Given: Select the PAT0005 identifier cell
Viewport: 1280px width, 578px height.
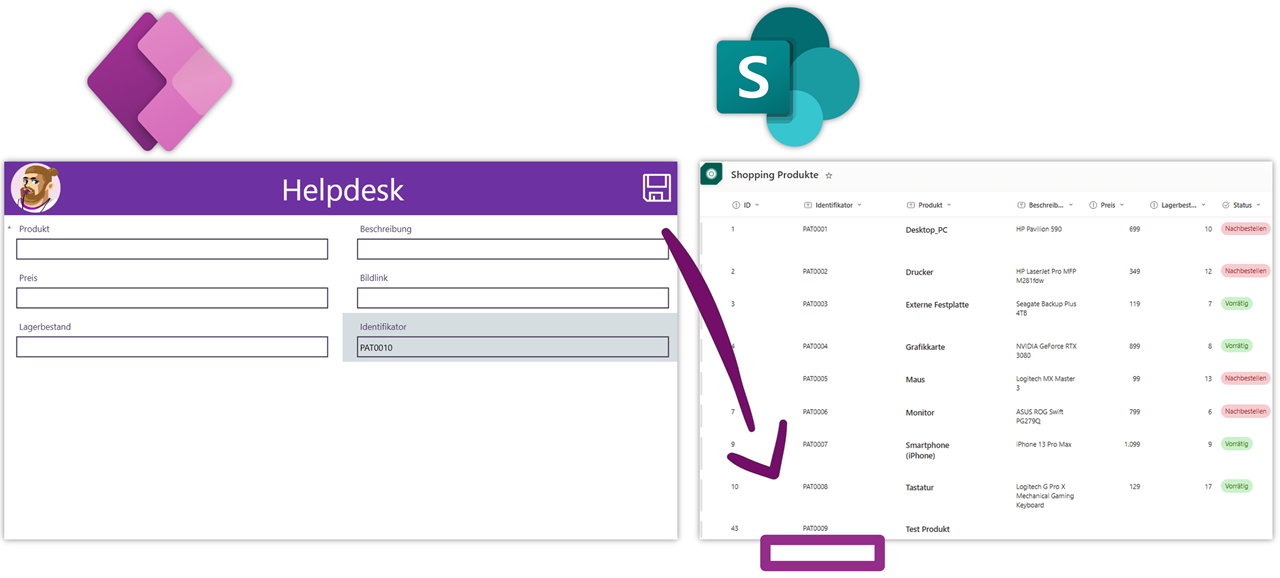Looking at the screenshot, I should tap(815, 379).
